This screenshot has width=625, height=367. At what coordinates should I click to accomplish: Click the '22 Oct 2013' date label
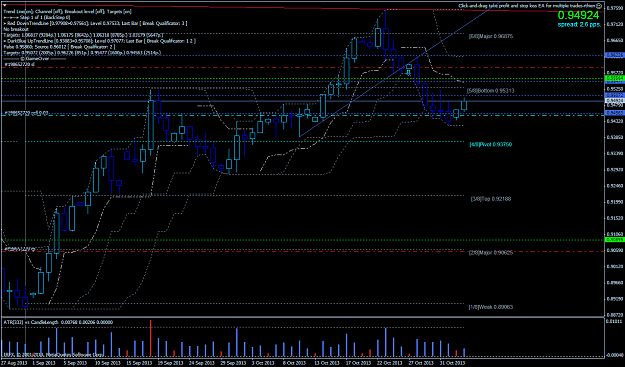point(390,363)
